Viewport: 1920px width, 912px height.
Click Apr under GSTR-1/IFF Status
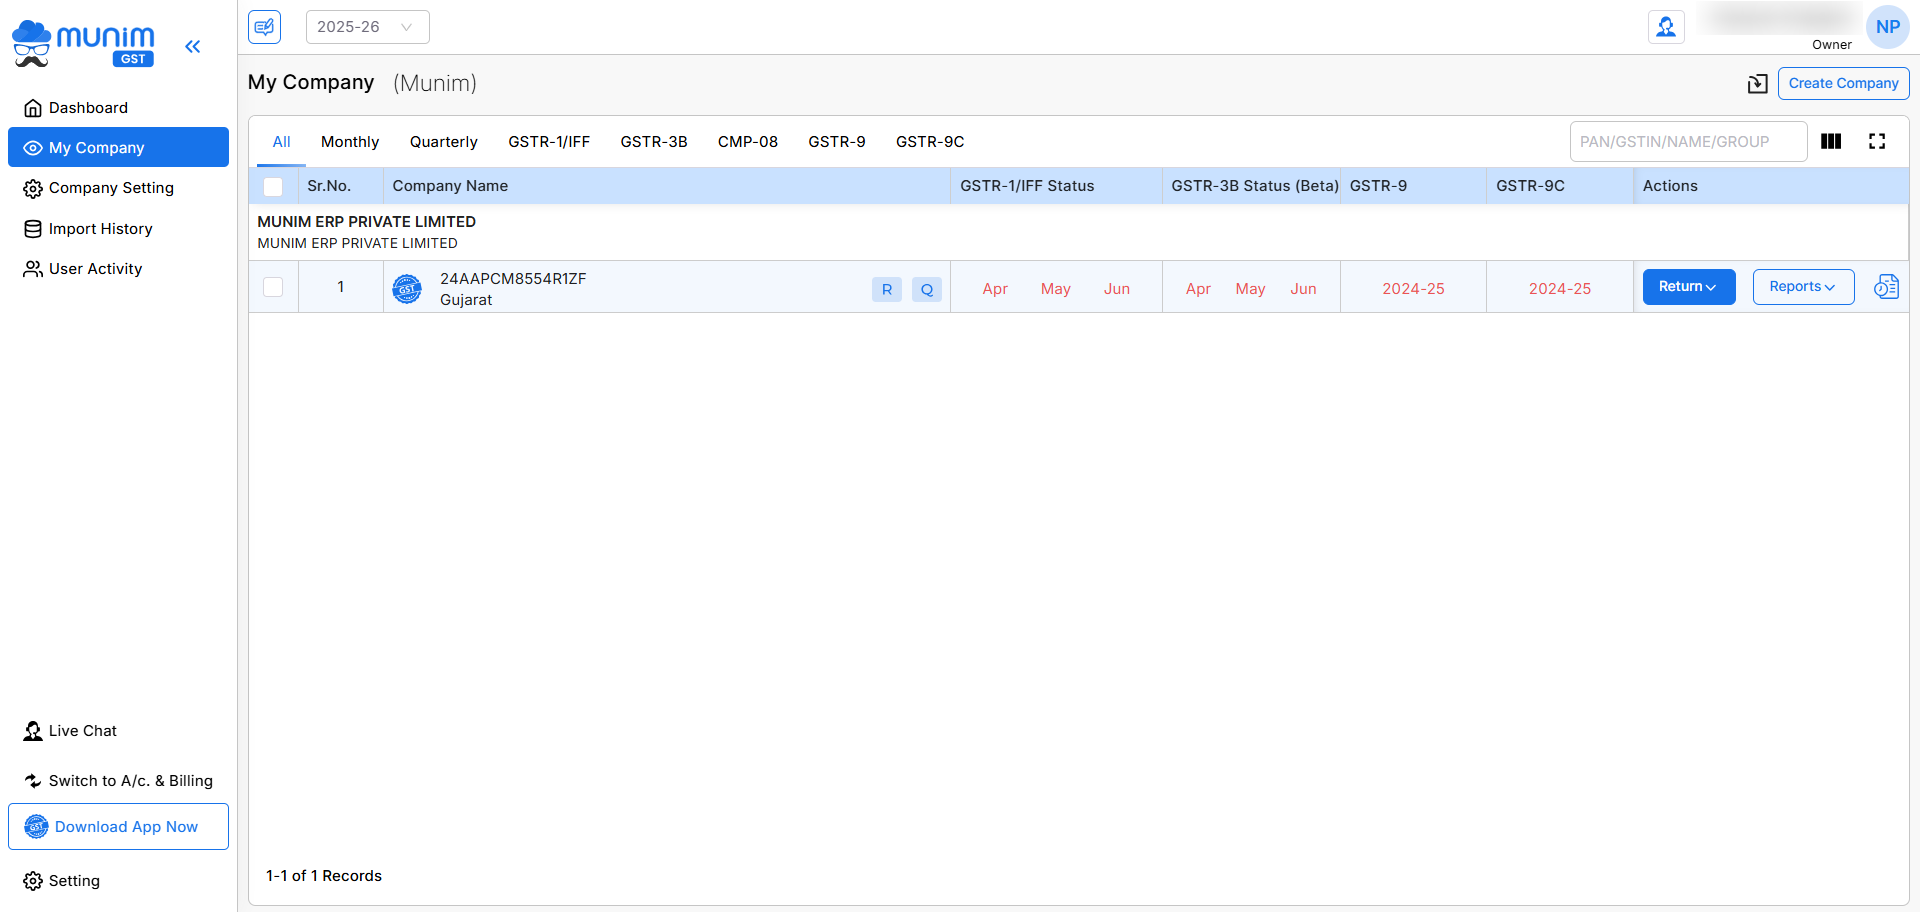pyautogui.click(x=995, y=289)
